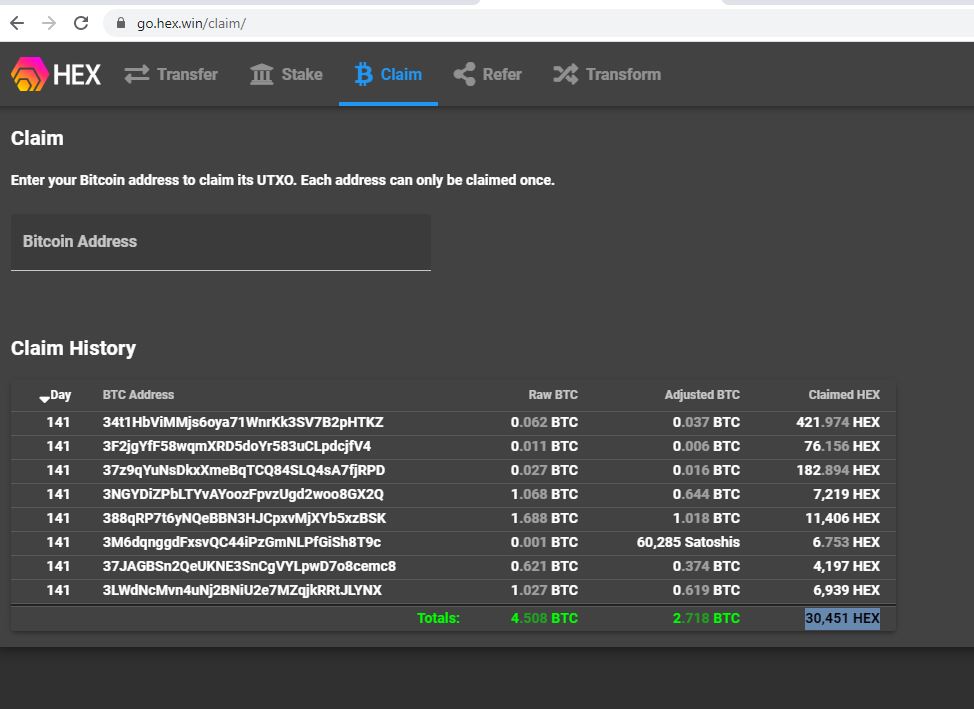Click the 76.156 HEX claimed value
Image resolution: width=974 pixels, height=709 pixels.
tap(842, 446)
